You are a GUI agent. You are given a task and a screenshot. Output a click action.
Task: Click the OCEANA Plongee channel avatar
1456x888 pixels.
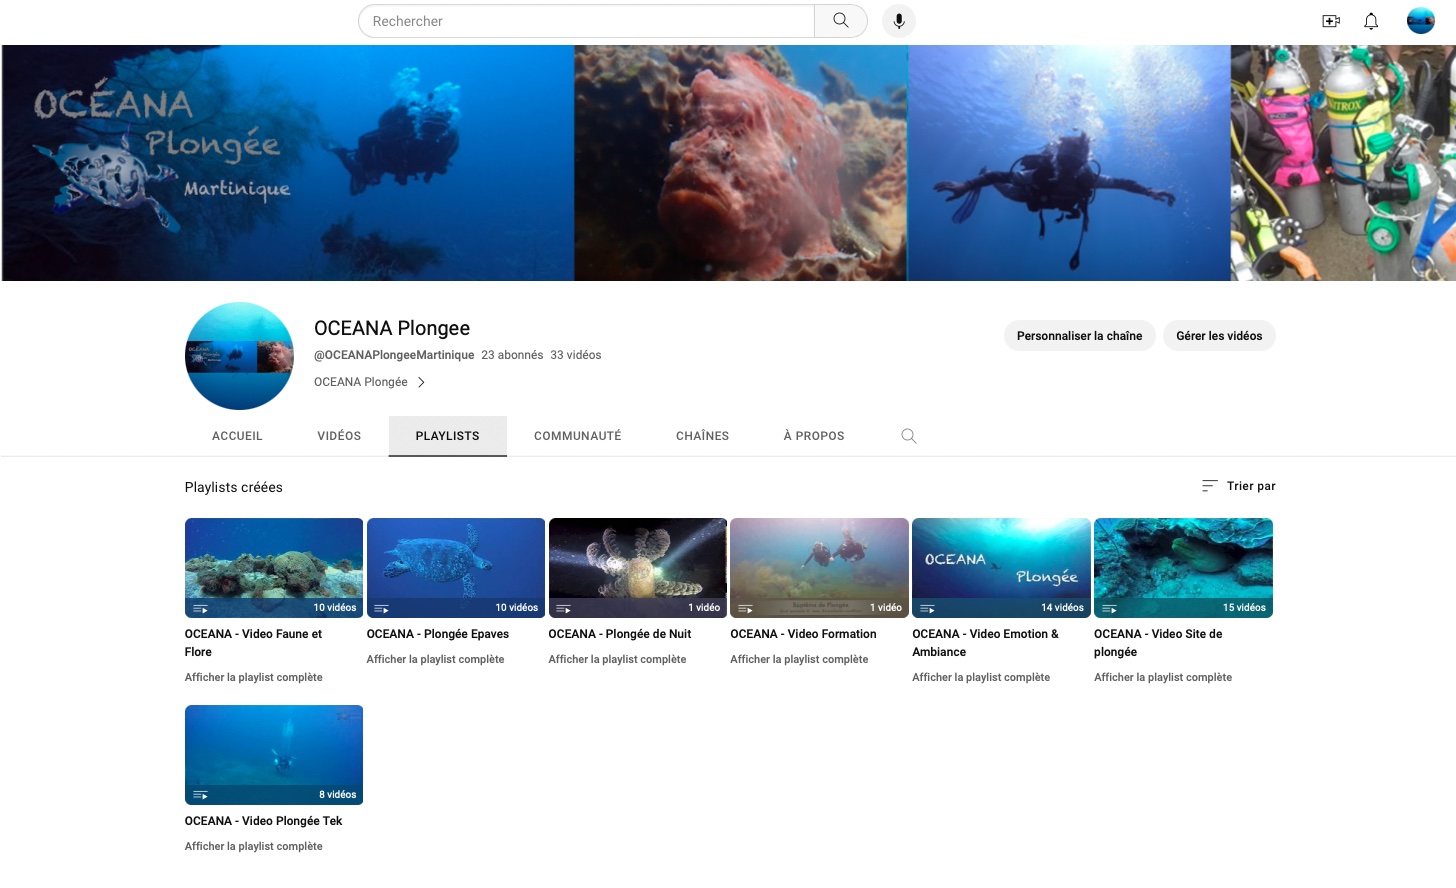[239, 356]
